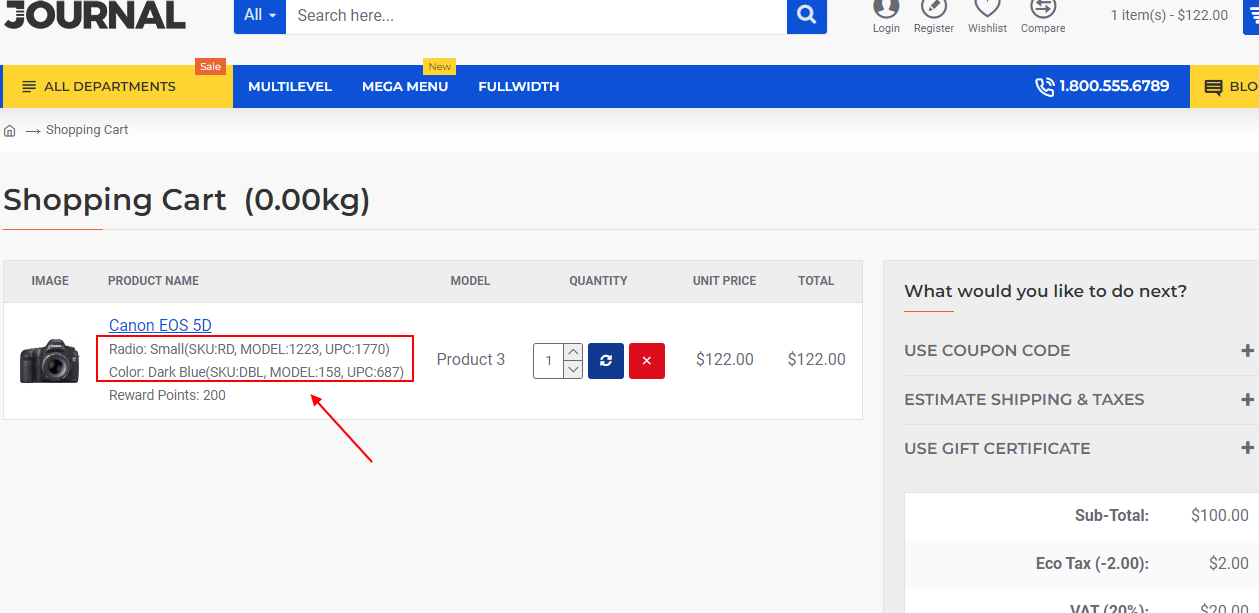Viewport: 1259px width, 613px height.
Task: Open the Multilevel menu item
Action: coord(290,87)
